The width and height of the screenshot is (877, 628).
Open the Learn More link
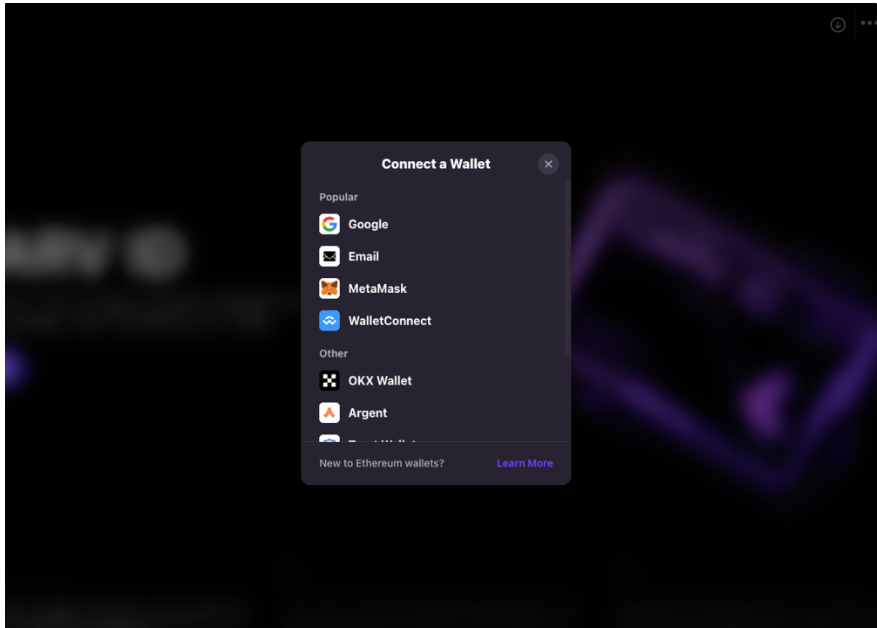point(524,464)
